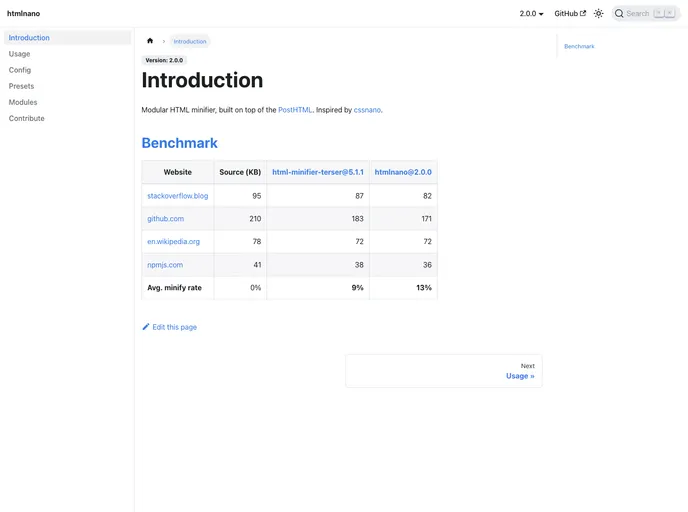This screenshot has height=512, width=688.
Task: Click the Benchmark section heading
Action: tap(179, 143)
